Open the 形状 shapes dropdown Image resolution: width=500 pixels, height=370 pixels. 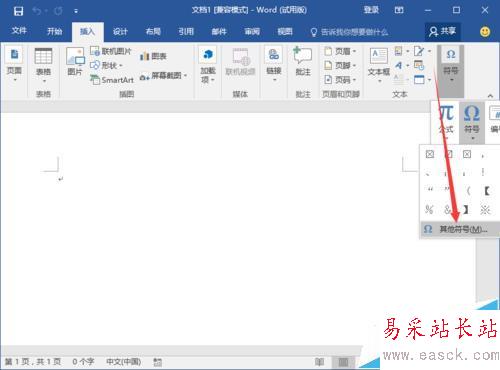(107, 65)
